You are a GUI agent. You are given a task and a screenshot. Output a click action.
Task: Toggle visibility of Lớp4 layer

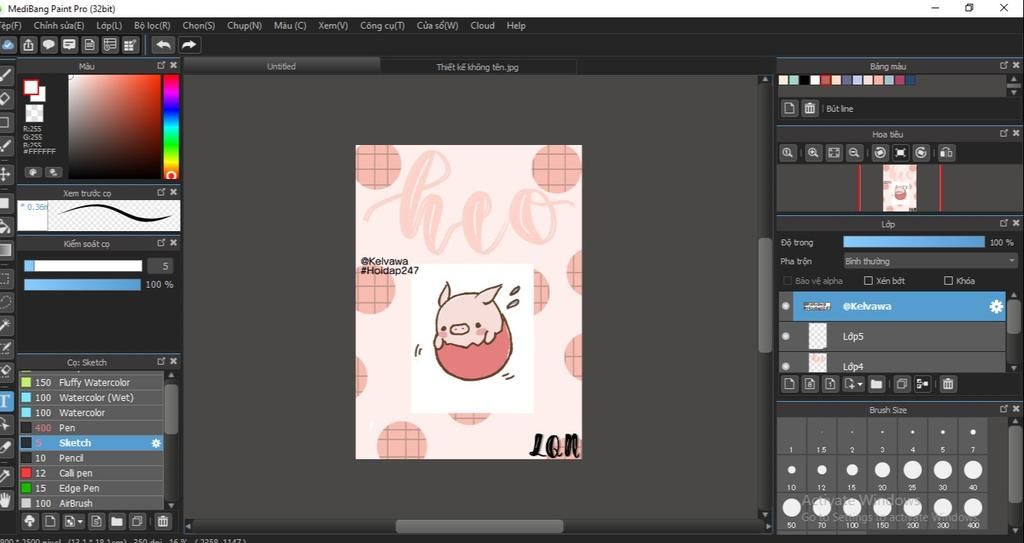point(786,366)
